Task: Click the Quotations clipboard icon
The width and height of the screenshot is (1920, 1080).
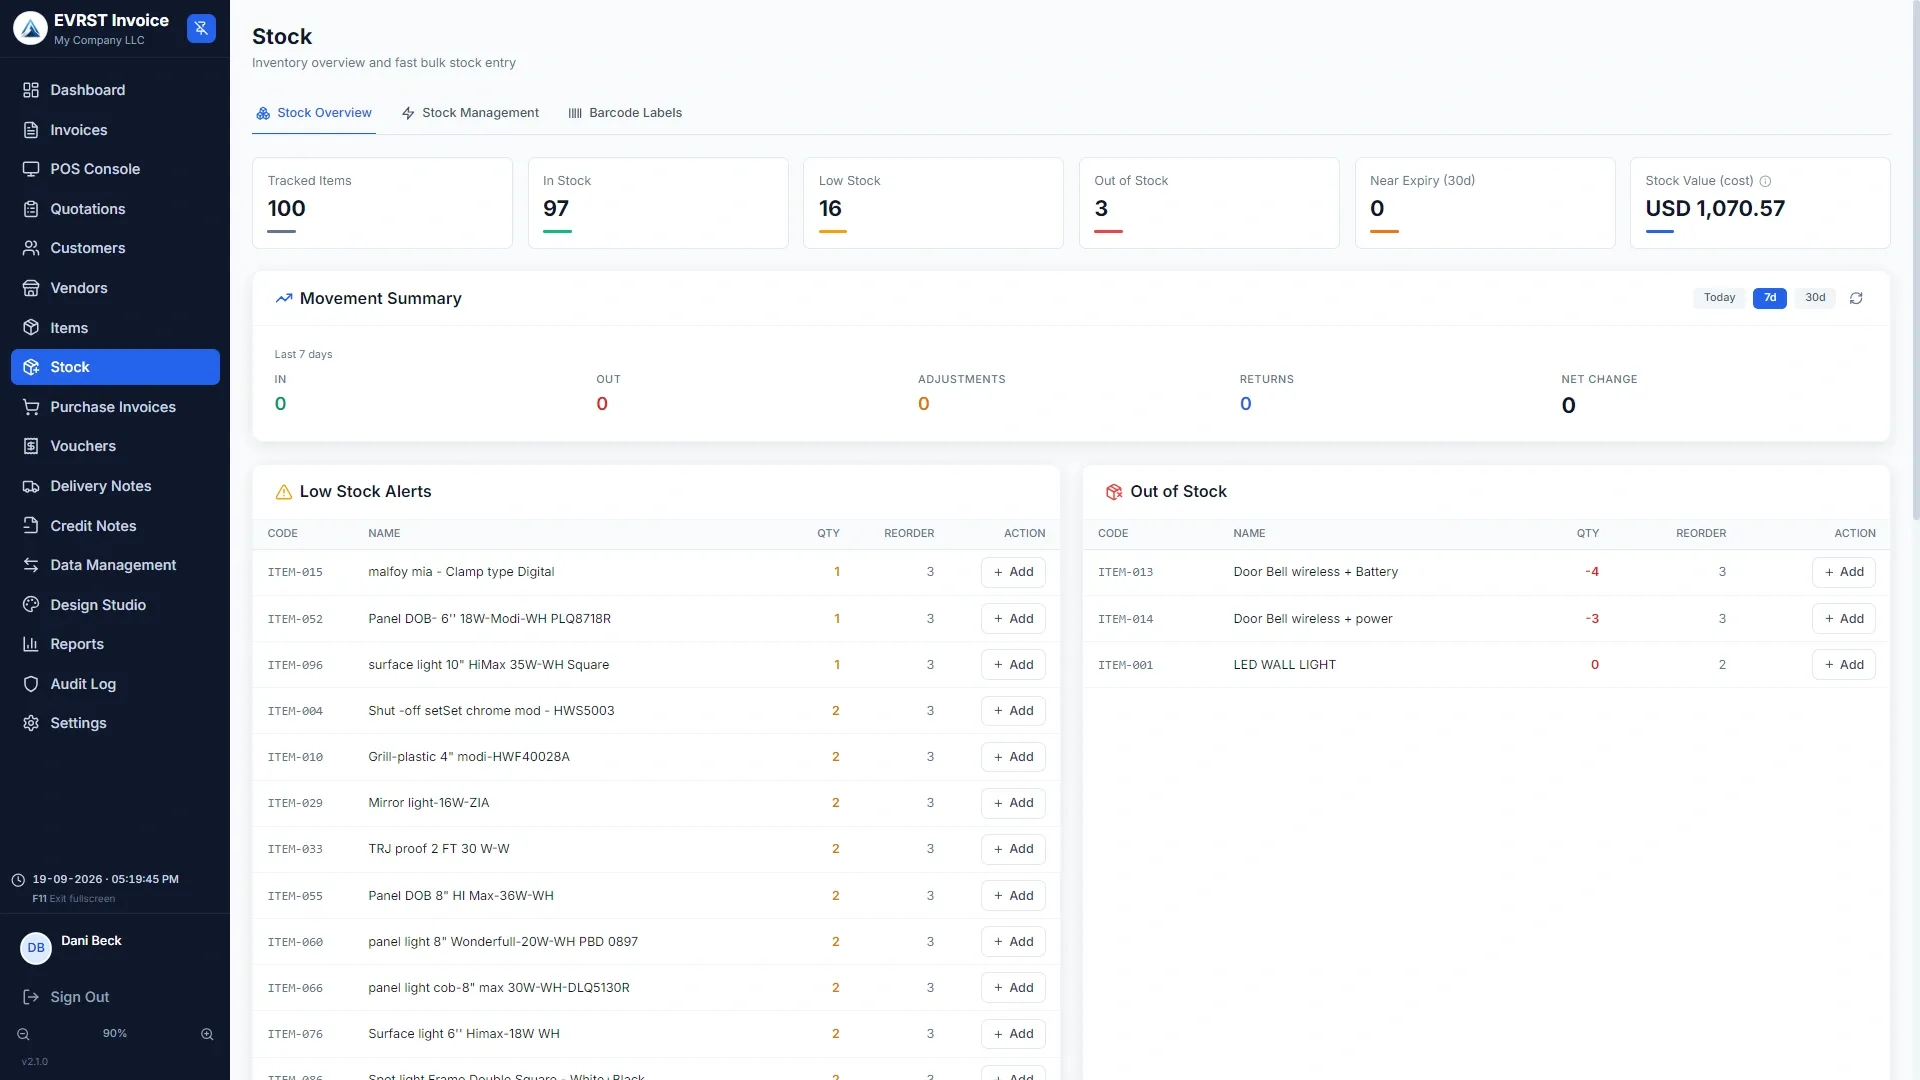Action: 31,209
